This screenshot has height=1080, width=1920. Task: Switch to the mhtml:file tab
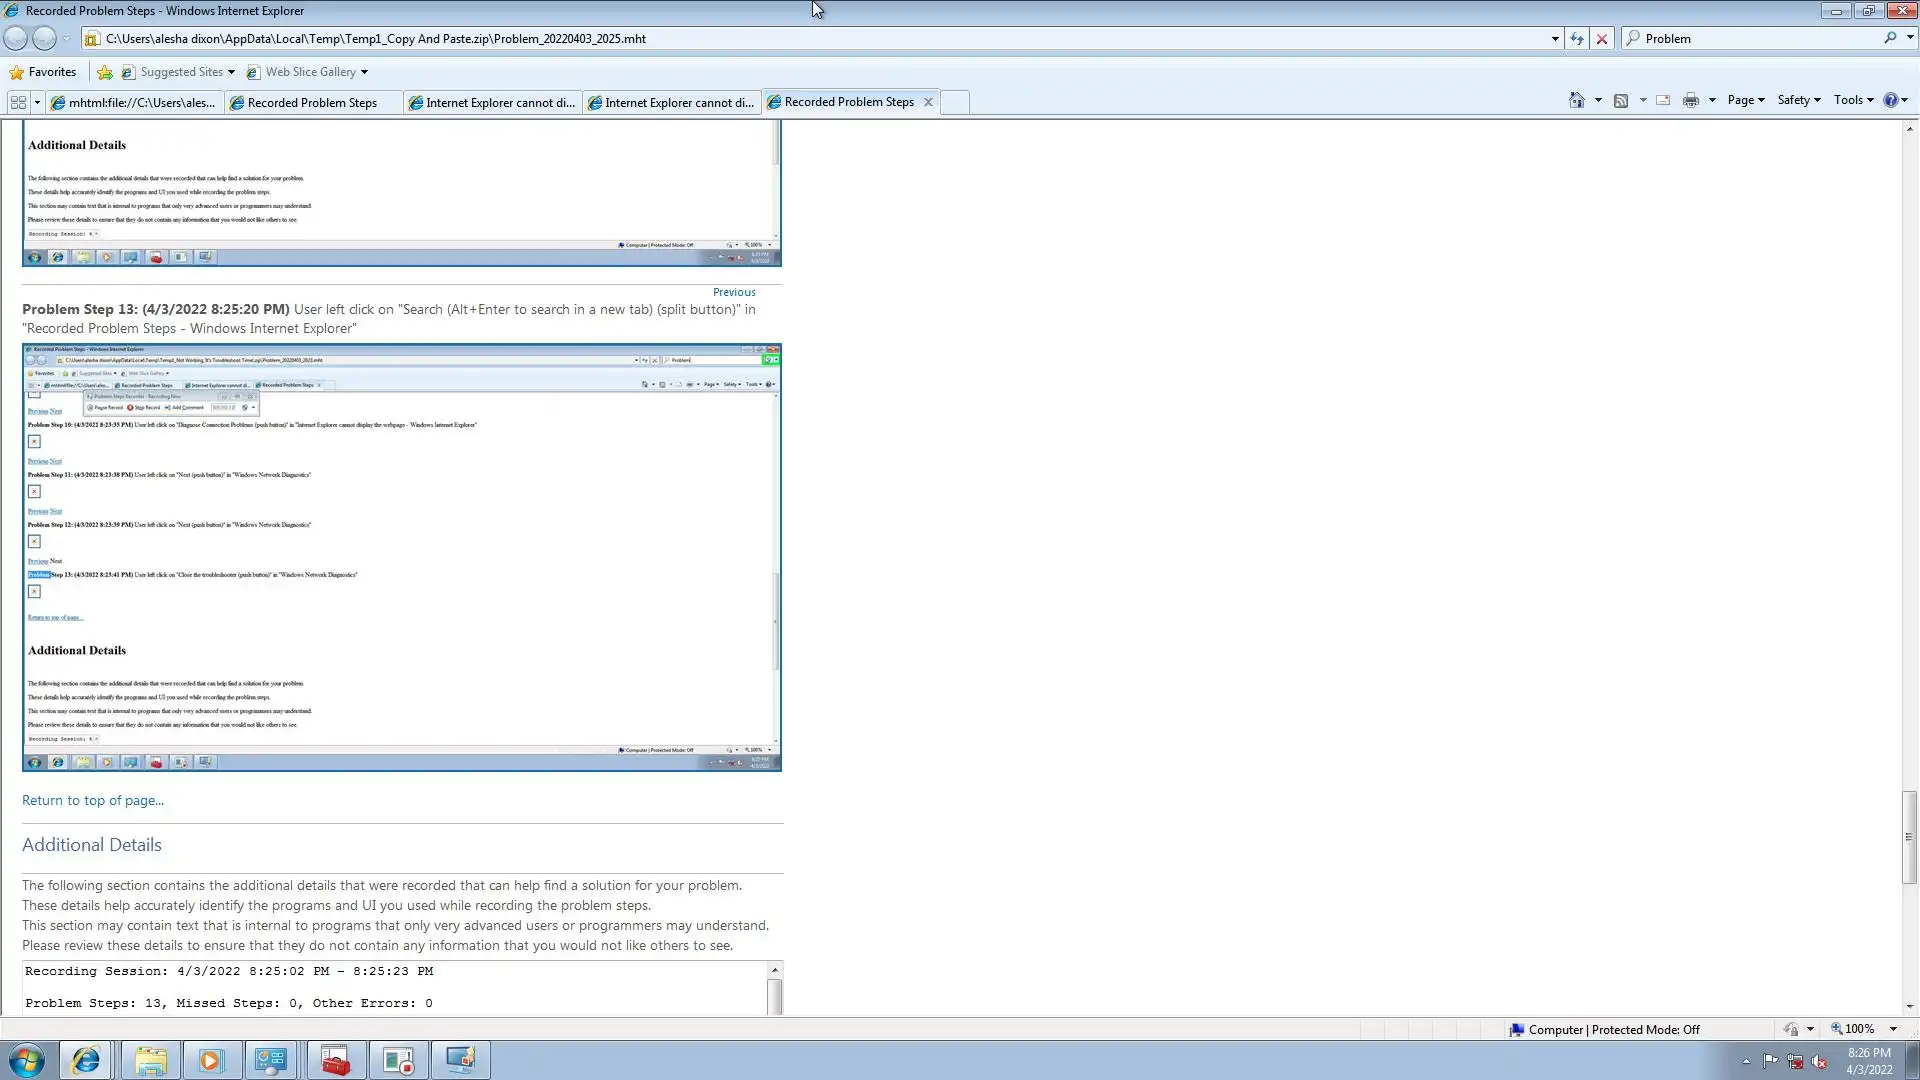(x=133, y=102)
